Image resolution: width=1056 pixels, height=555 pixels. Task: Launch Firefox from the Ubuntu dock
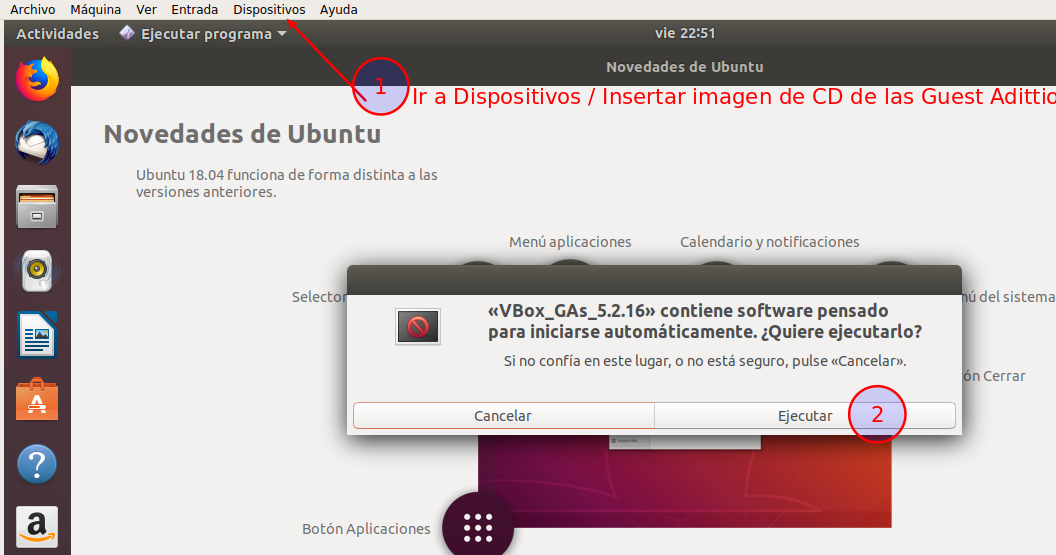coord(37,79)
